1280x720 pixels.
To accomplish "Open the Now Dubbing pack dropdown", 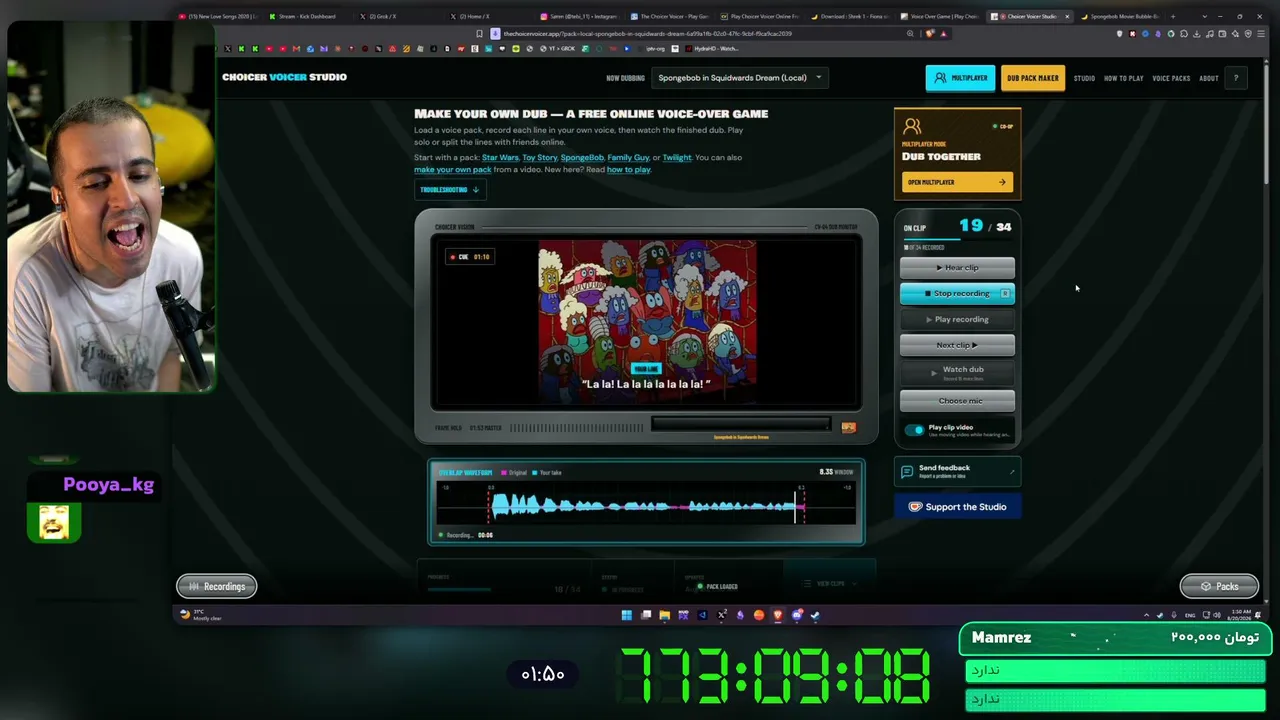I will point(739,78).
